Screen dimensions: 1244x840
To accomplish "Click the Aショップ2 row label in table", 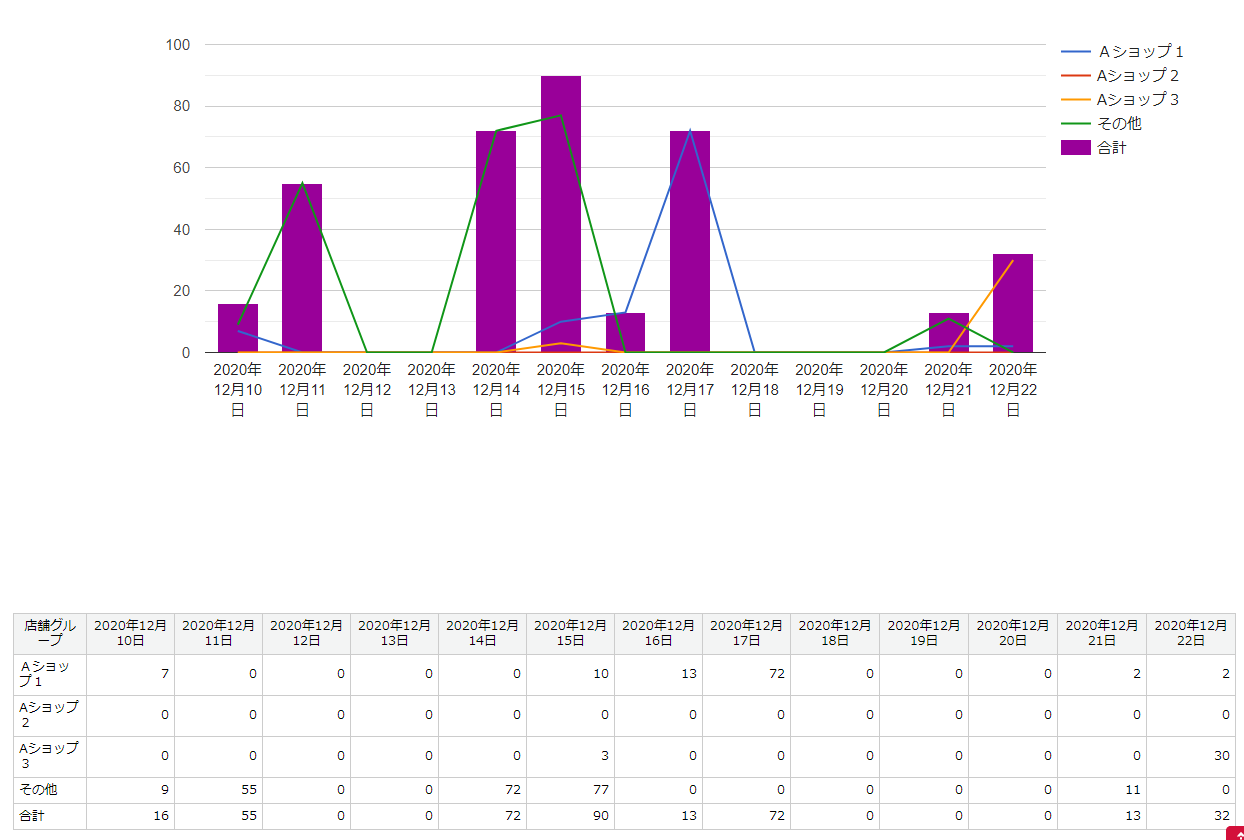I will tap(50, 715).
